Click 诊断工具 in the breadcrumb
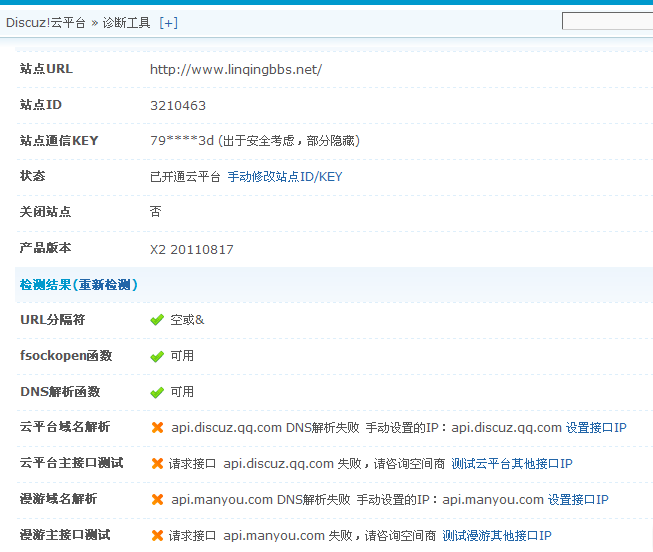The width and height of the screenshot is (653, 552). [127, 22]
